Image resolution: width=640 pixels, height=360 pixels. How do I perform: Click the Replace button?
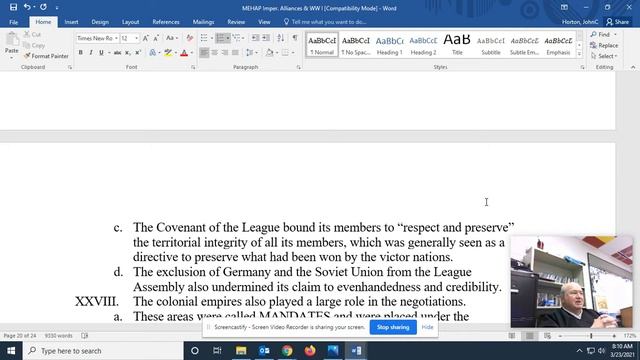click(604, 45)
